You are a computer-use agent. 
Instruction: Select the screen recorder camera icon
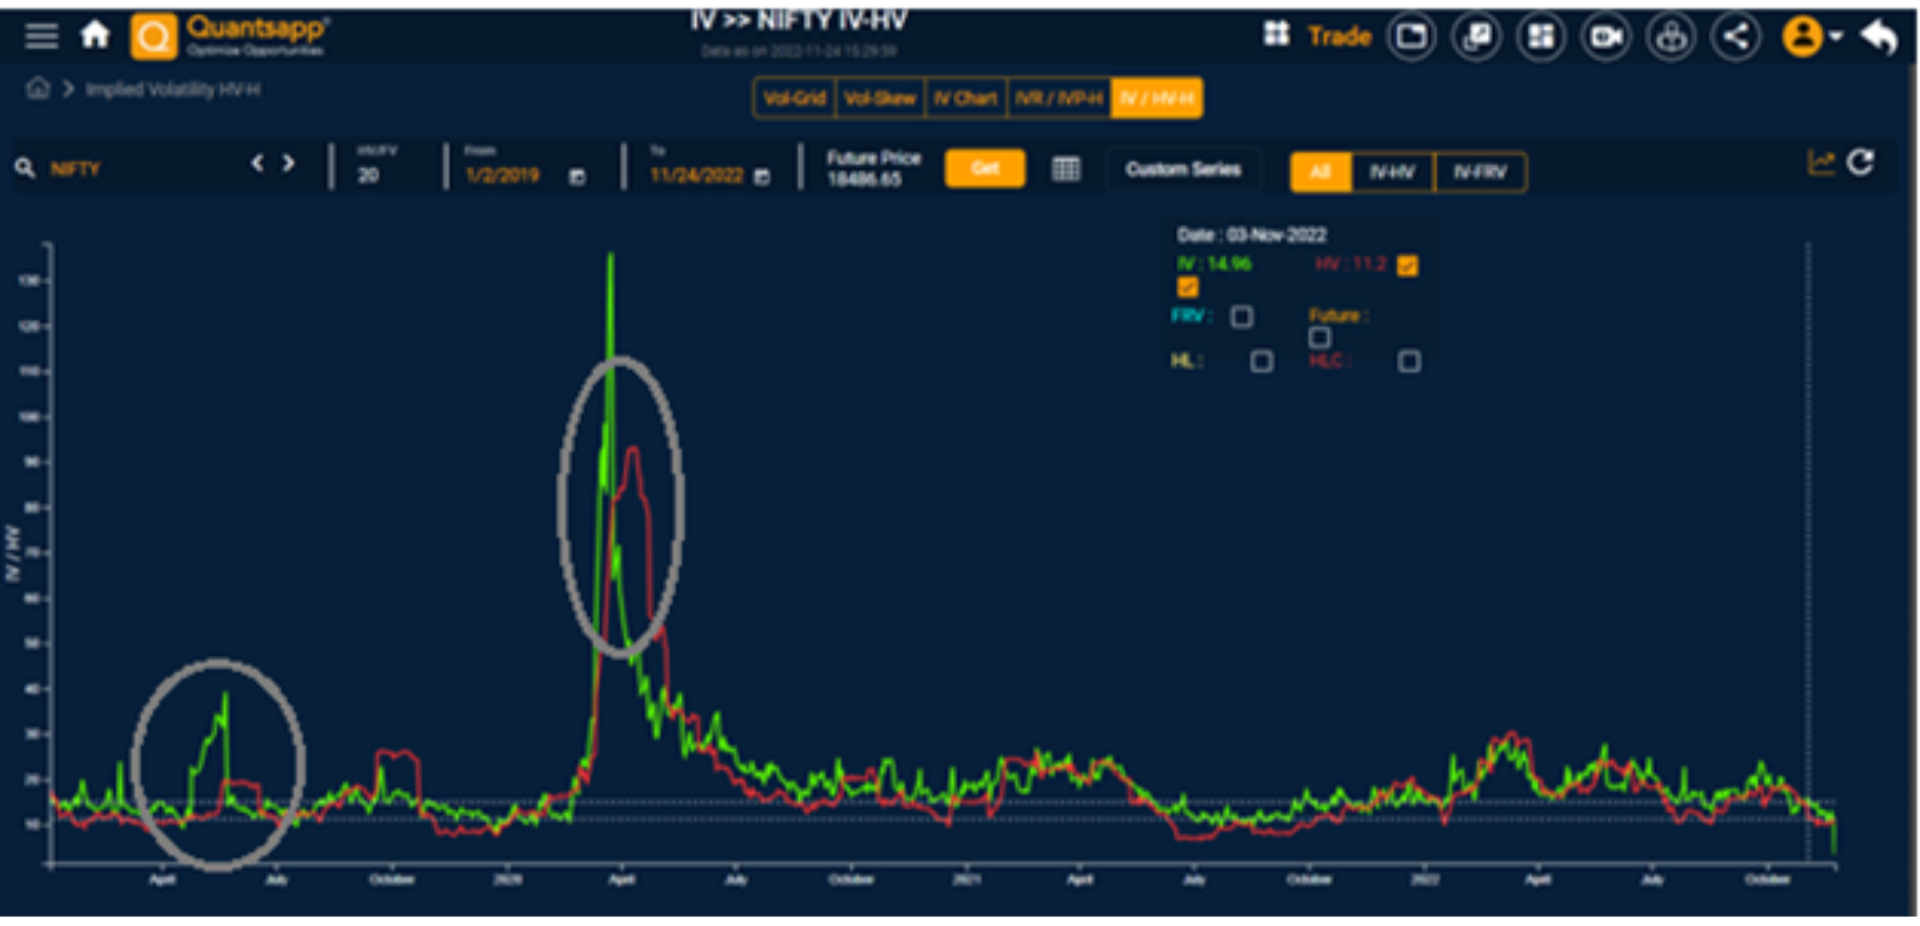[x=1606, y=36]
